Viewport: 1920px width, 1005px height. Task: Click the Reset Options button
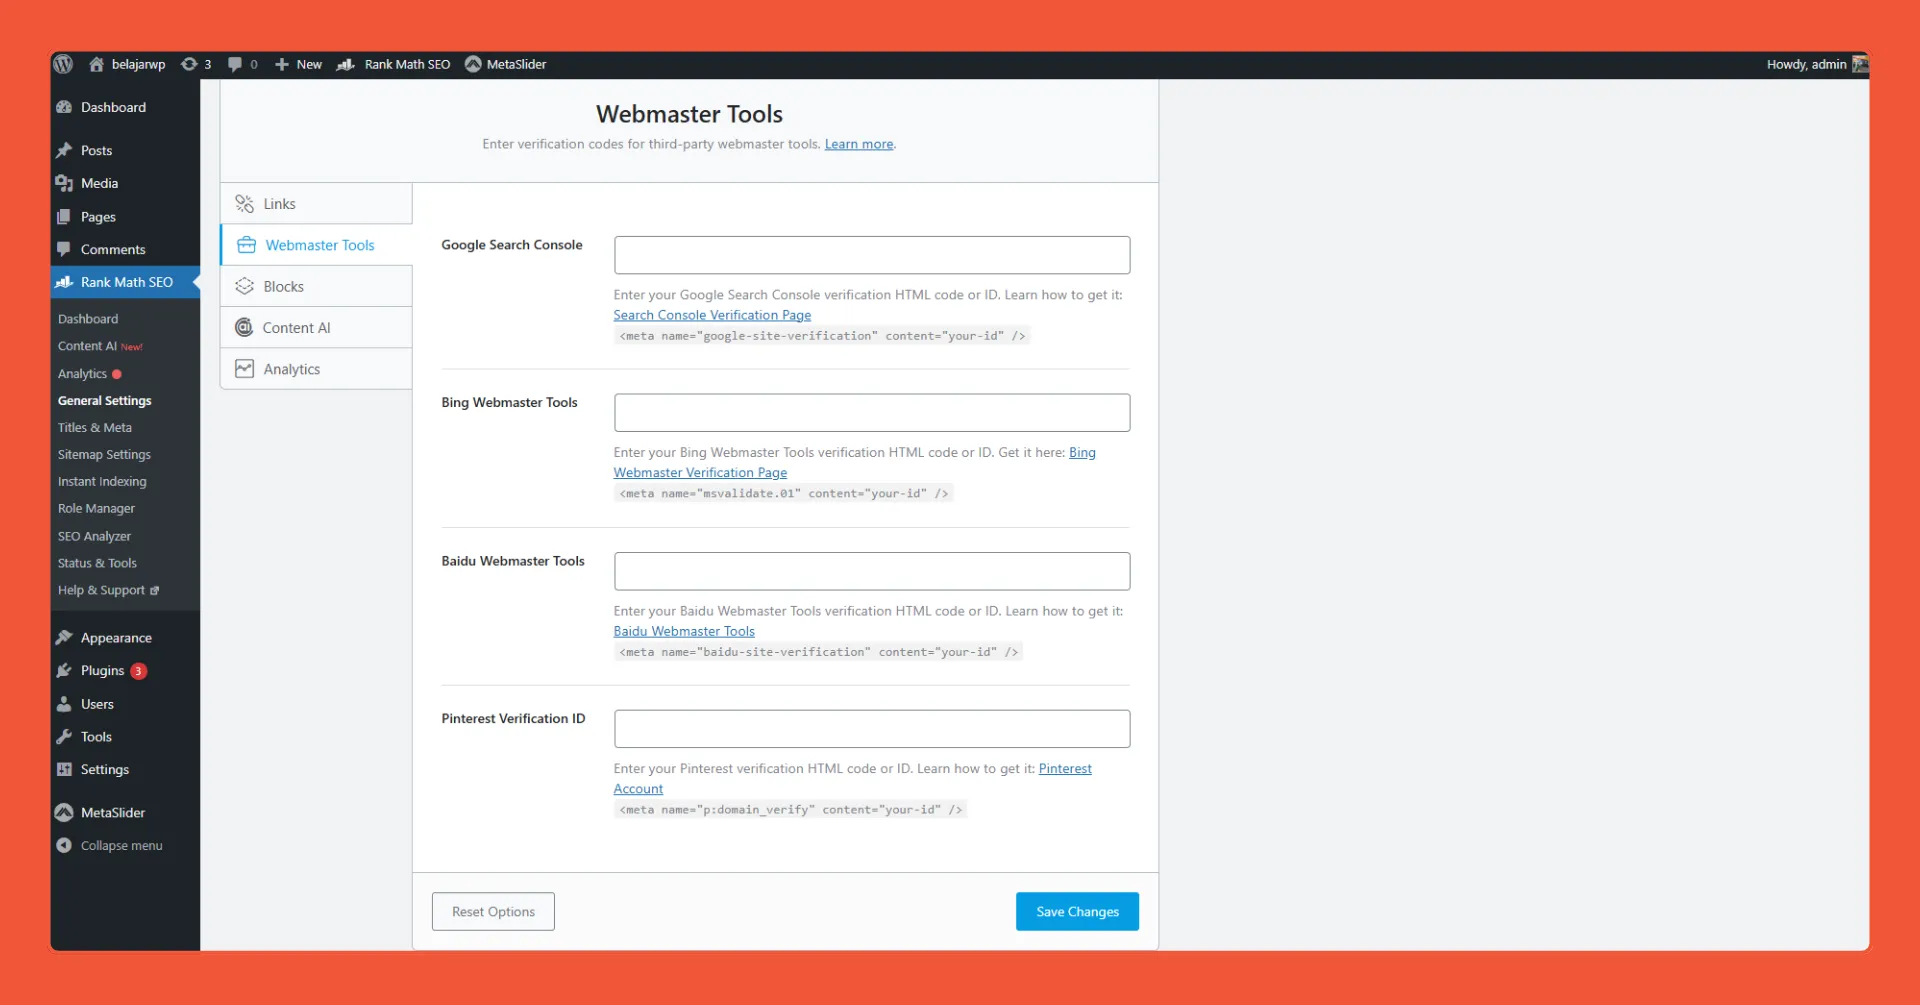pos(492,911)
